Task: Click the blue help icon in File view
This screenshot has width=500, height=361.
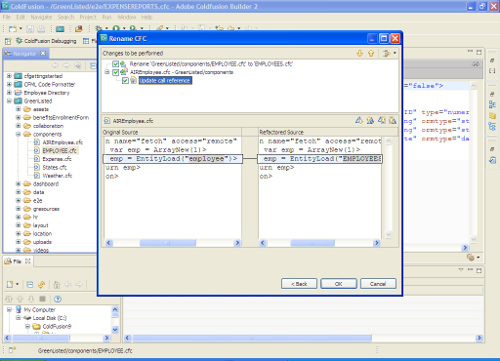Action: [58, 299]
